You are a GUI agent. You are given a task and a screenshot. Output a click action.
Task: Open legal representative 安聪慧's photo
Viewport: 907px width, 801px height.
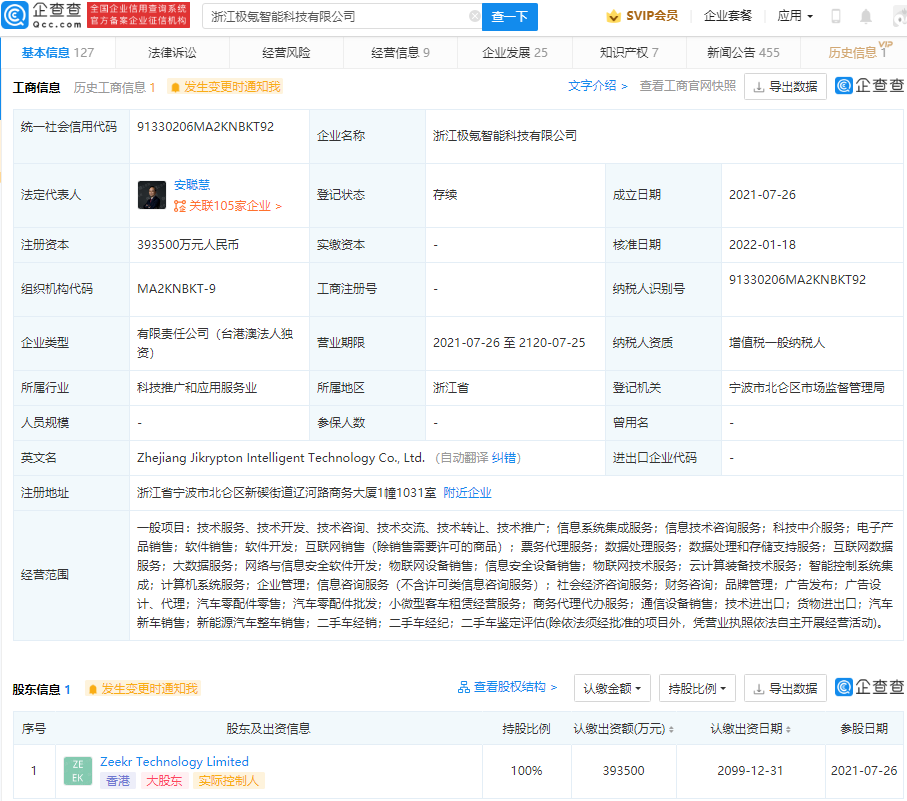coord(152,195)
